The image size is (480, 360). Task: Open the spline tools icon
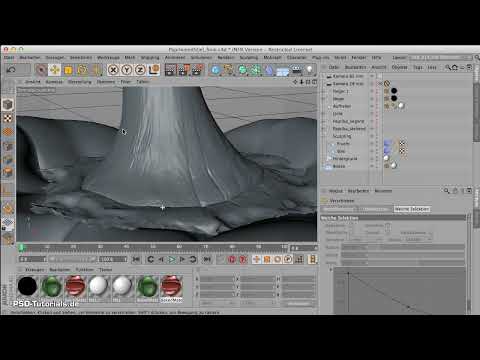pos(229,70)
